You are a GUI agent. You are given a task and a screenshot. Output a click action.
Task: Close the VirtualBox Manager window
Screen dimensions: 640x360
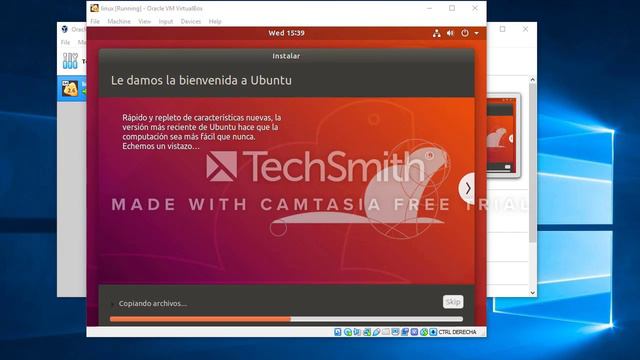point(525,29)
